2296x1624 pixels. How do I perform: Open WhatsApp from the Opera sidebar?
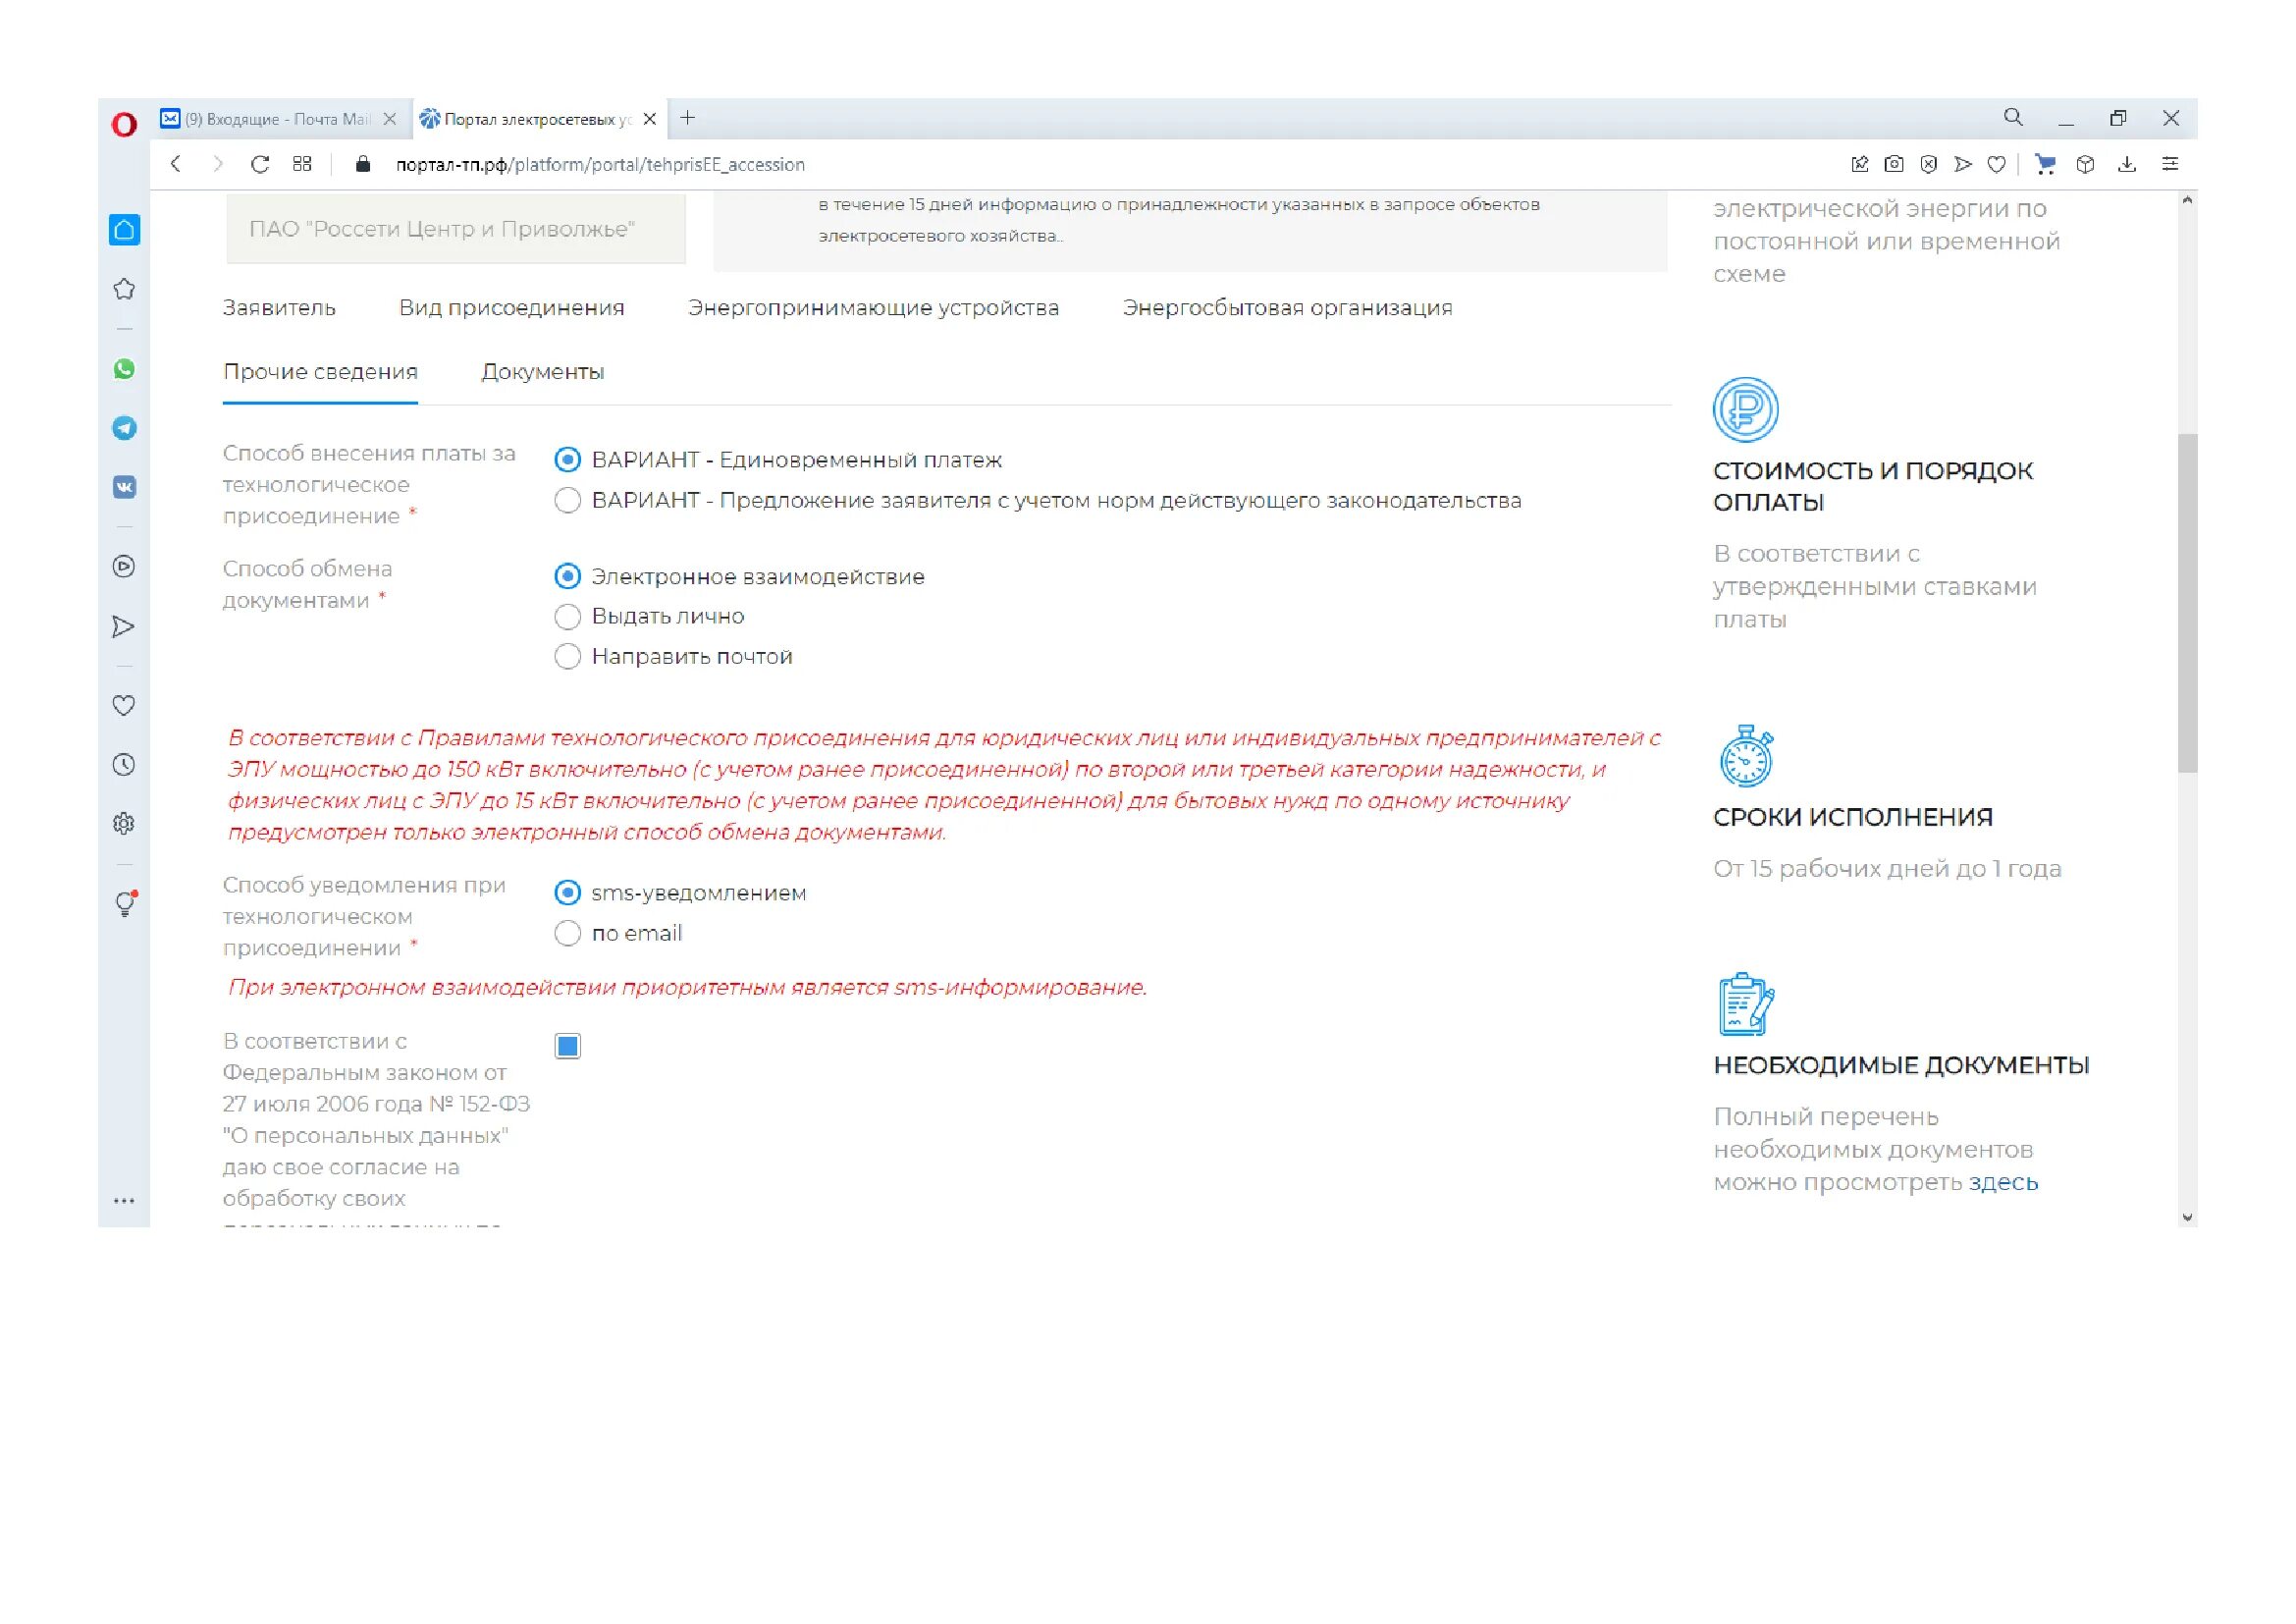click(124, 369)
